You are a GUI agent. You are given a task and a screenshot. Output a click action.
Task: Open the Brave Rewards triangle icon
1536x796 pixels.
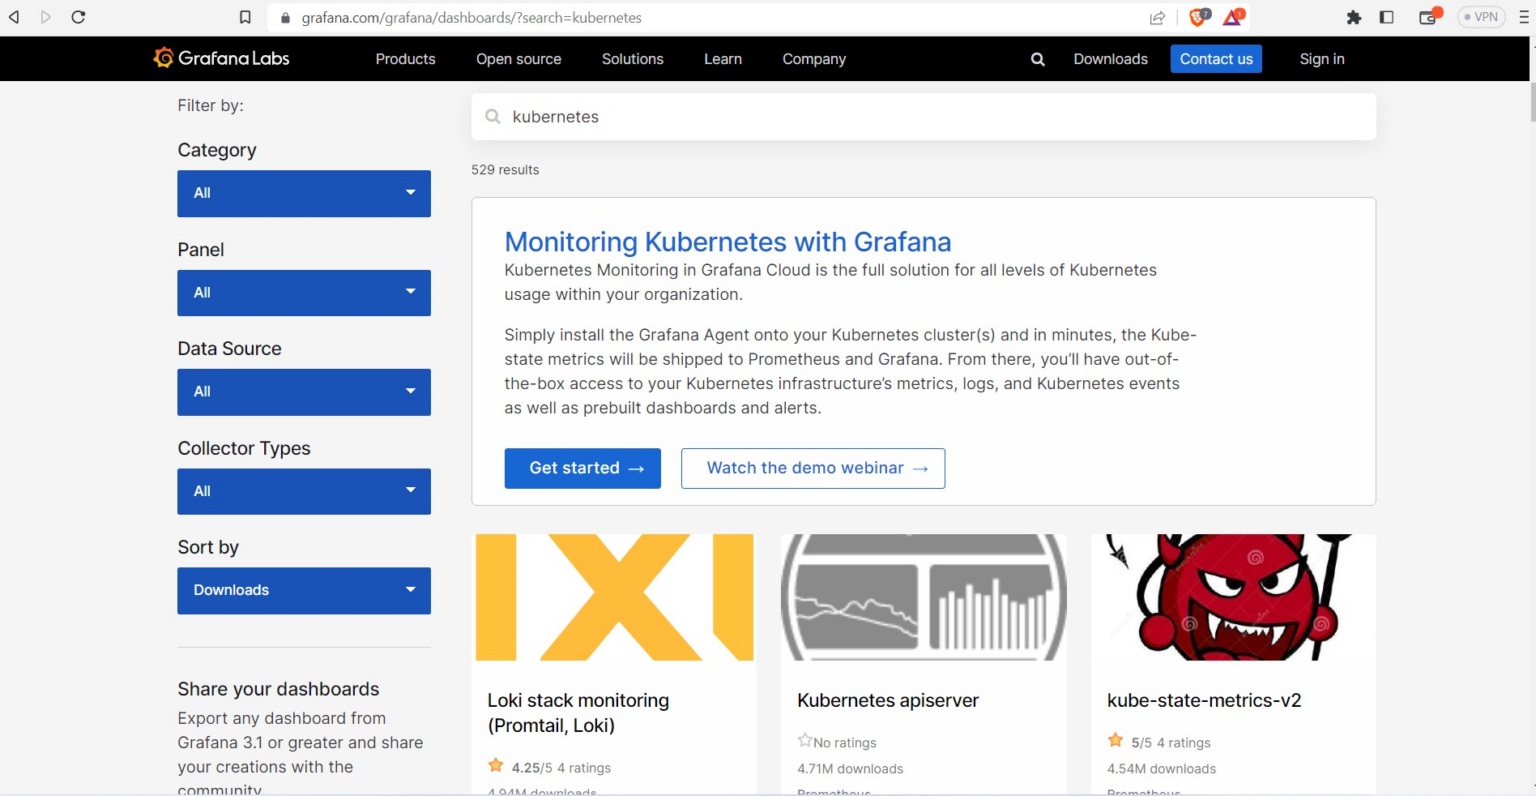1232,17
